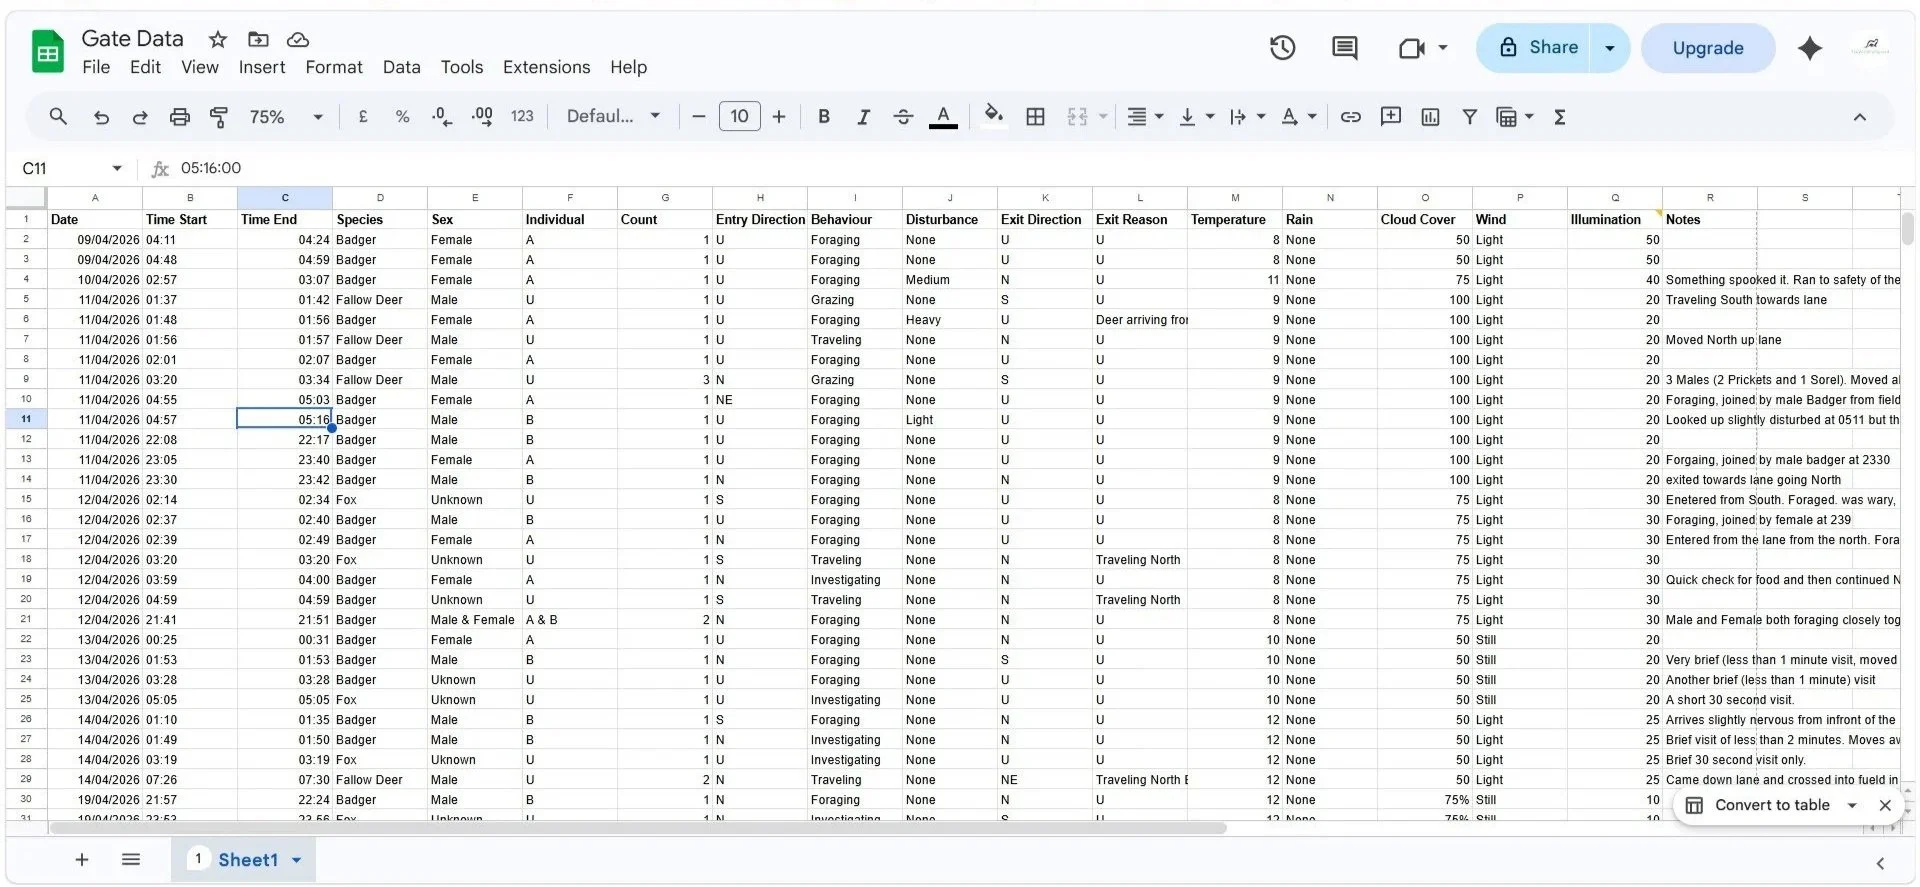Click the print icon
1920x887 pixels.
tap(180, 117)
